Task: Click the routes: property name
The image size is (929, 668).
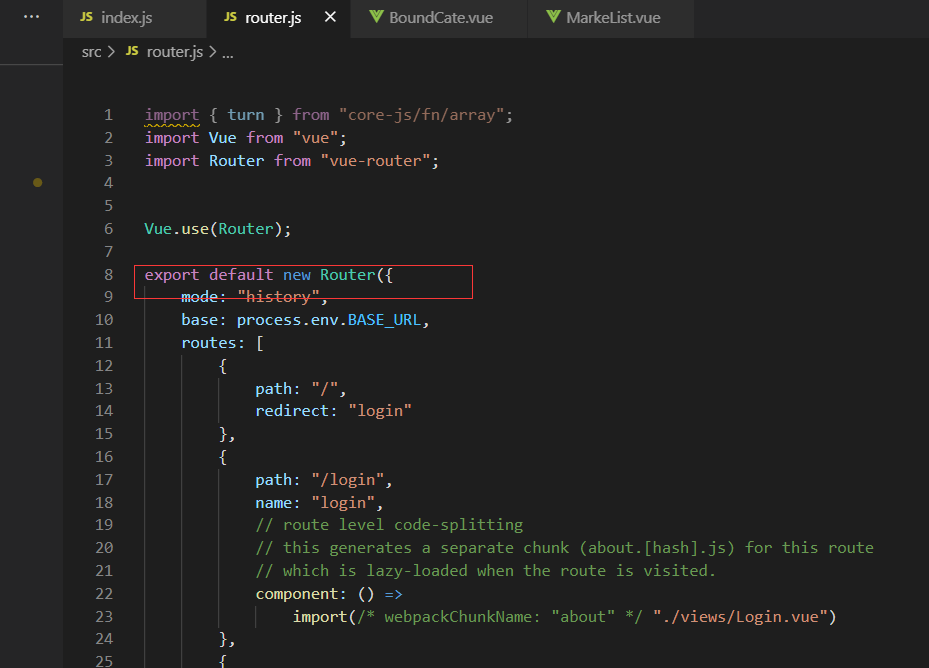Action: [213, 343]
